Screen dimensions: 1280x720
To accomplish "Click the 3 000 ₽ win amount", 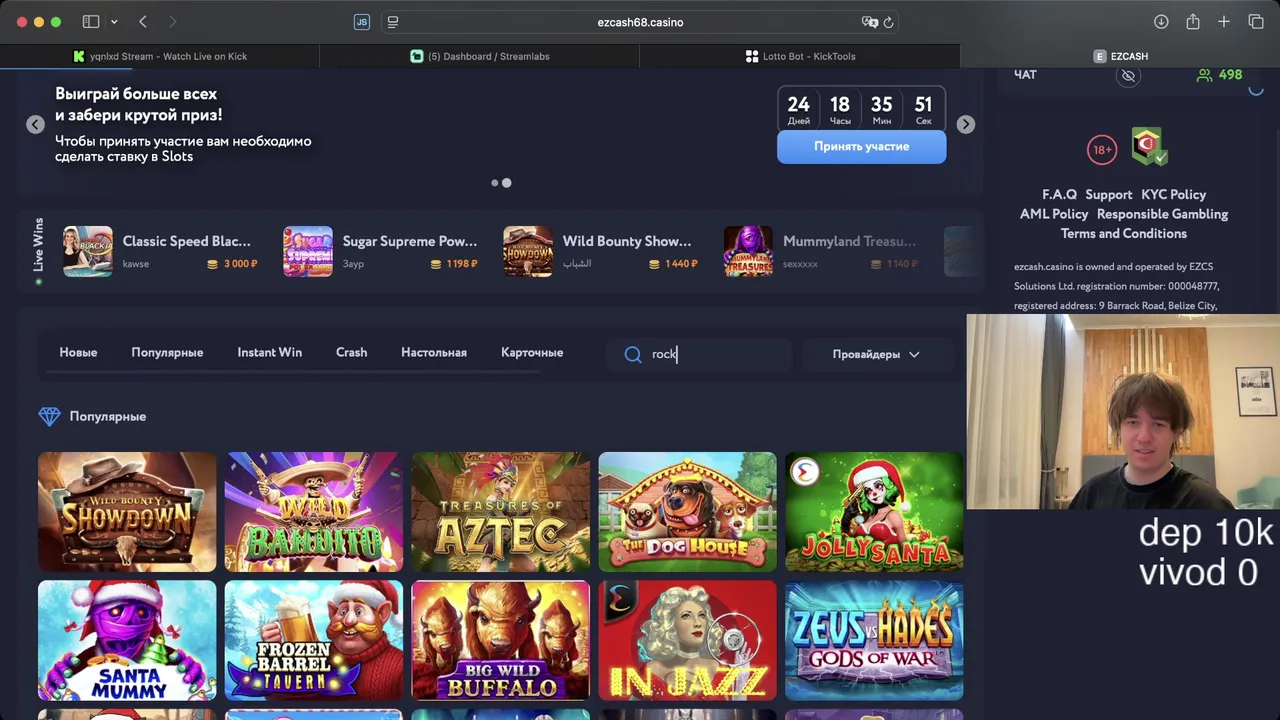I will click(x=240, y=264).
